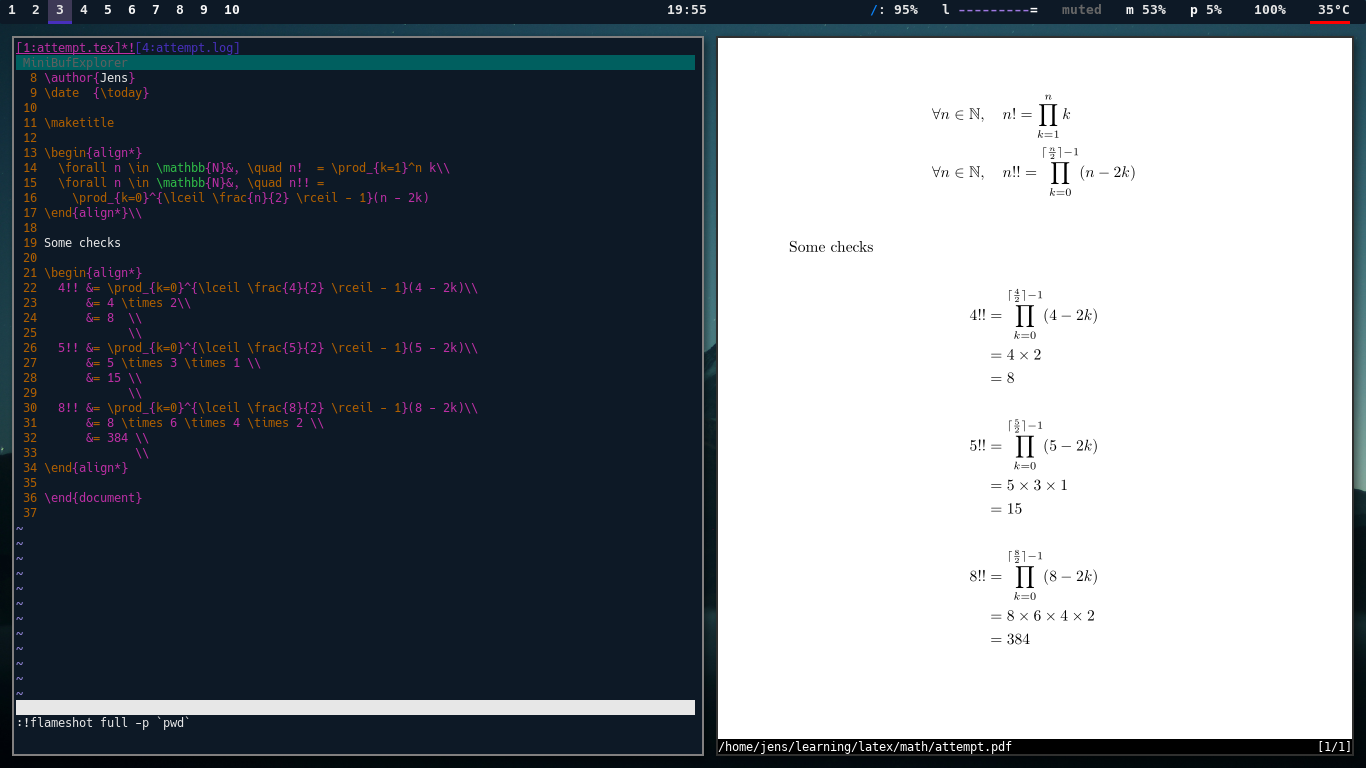
Task: Click the [1/1] page indicator
Action: pyautogui.click(x=1334, y=747)
